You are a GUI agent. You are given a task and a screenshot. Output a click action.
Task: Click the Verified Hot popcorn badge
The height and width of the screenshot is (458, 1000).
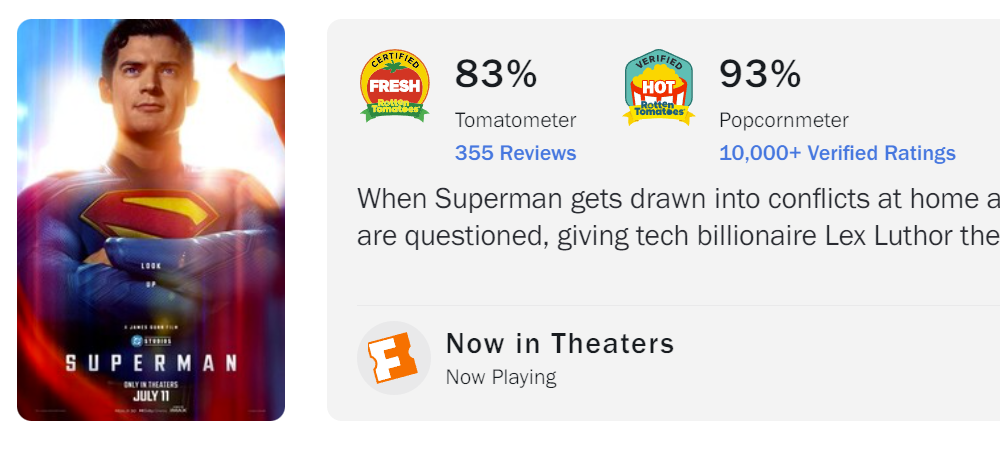click(659, 87)
